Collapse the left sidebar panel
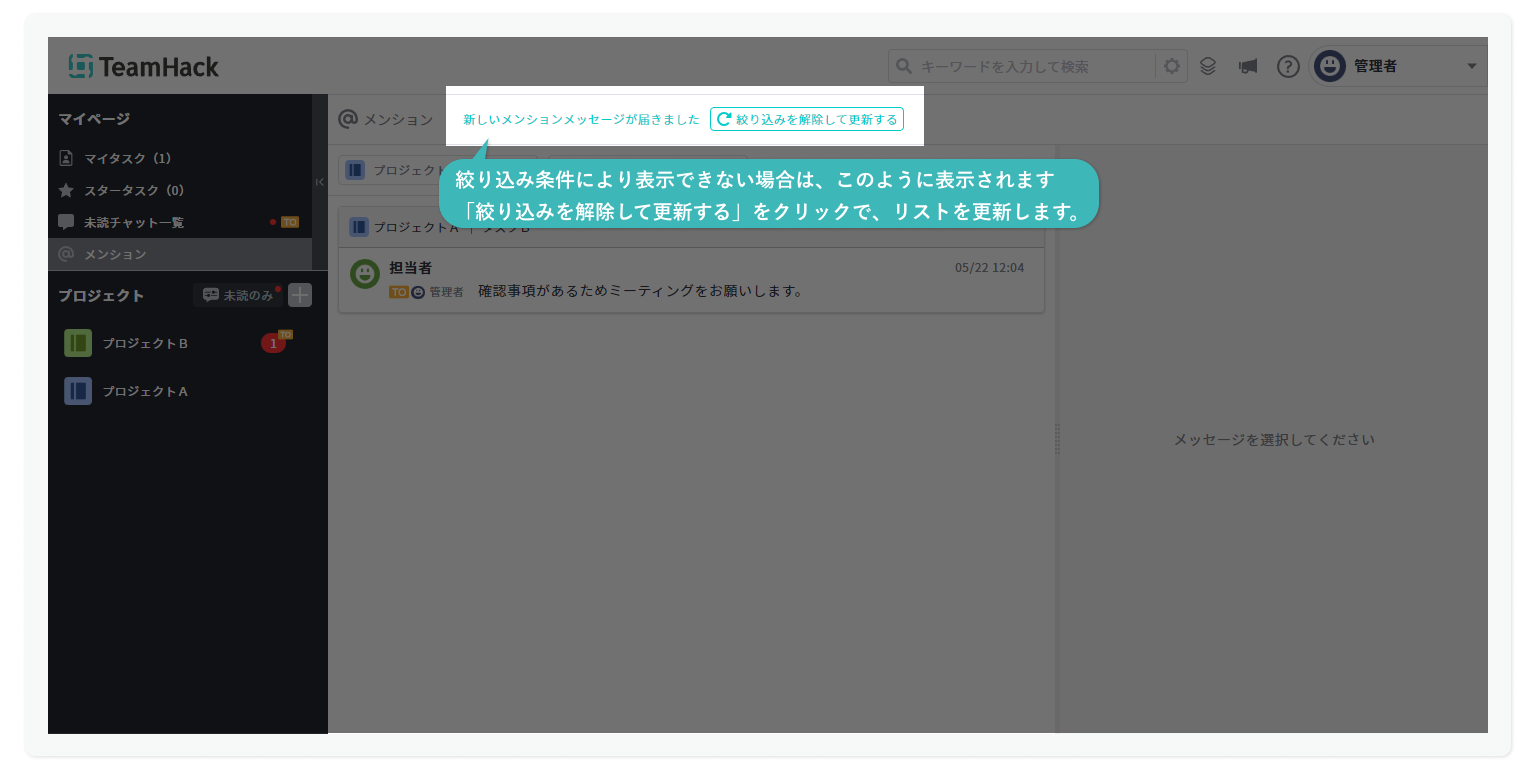1536x771 pixels. (x=320, y=182)
